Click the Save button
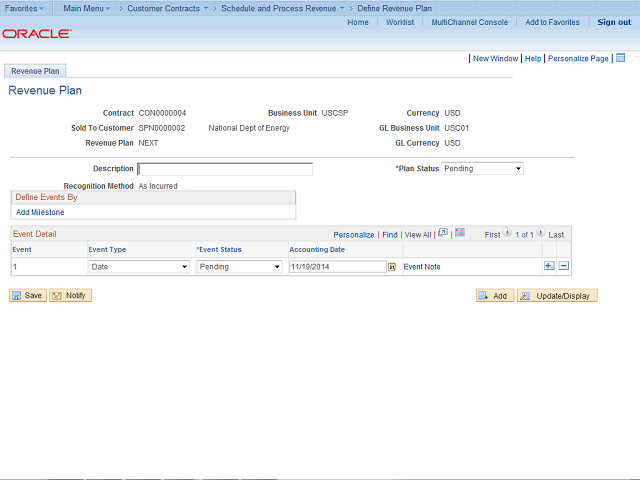Screen dimensions: 640x480 point(28,295)
